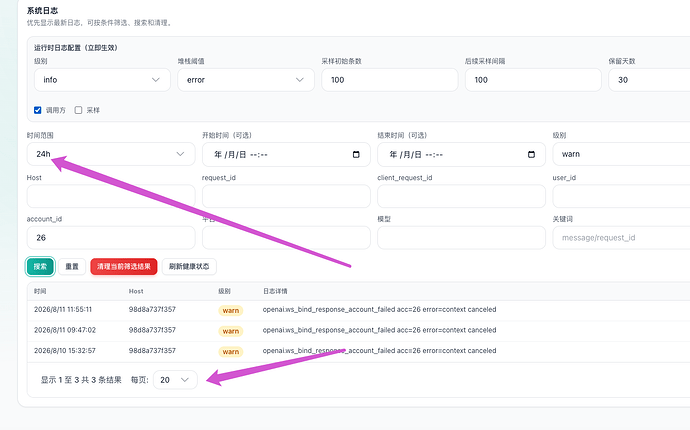
Task: Click host 98d8a737f357 in the 11:55:11 row
Action: [x=152, y=309]
